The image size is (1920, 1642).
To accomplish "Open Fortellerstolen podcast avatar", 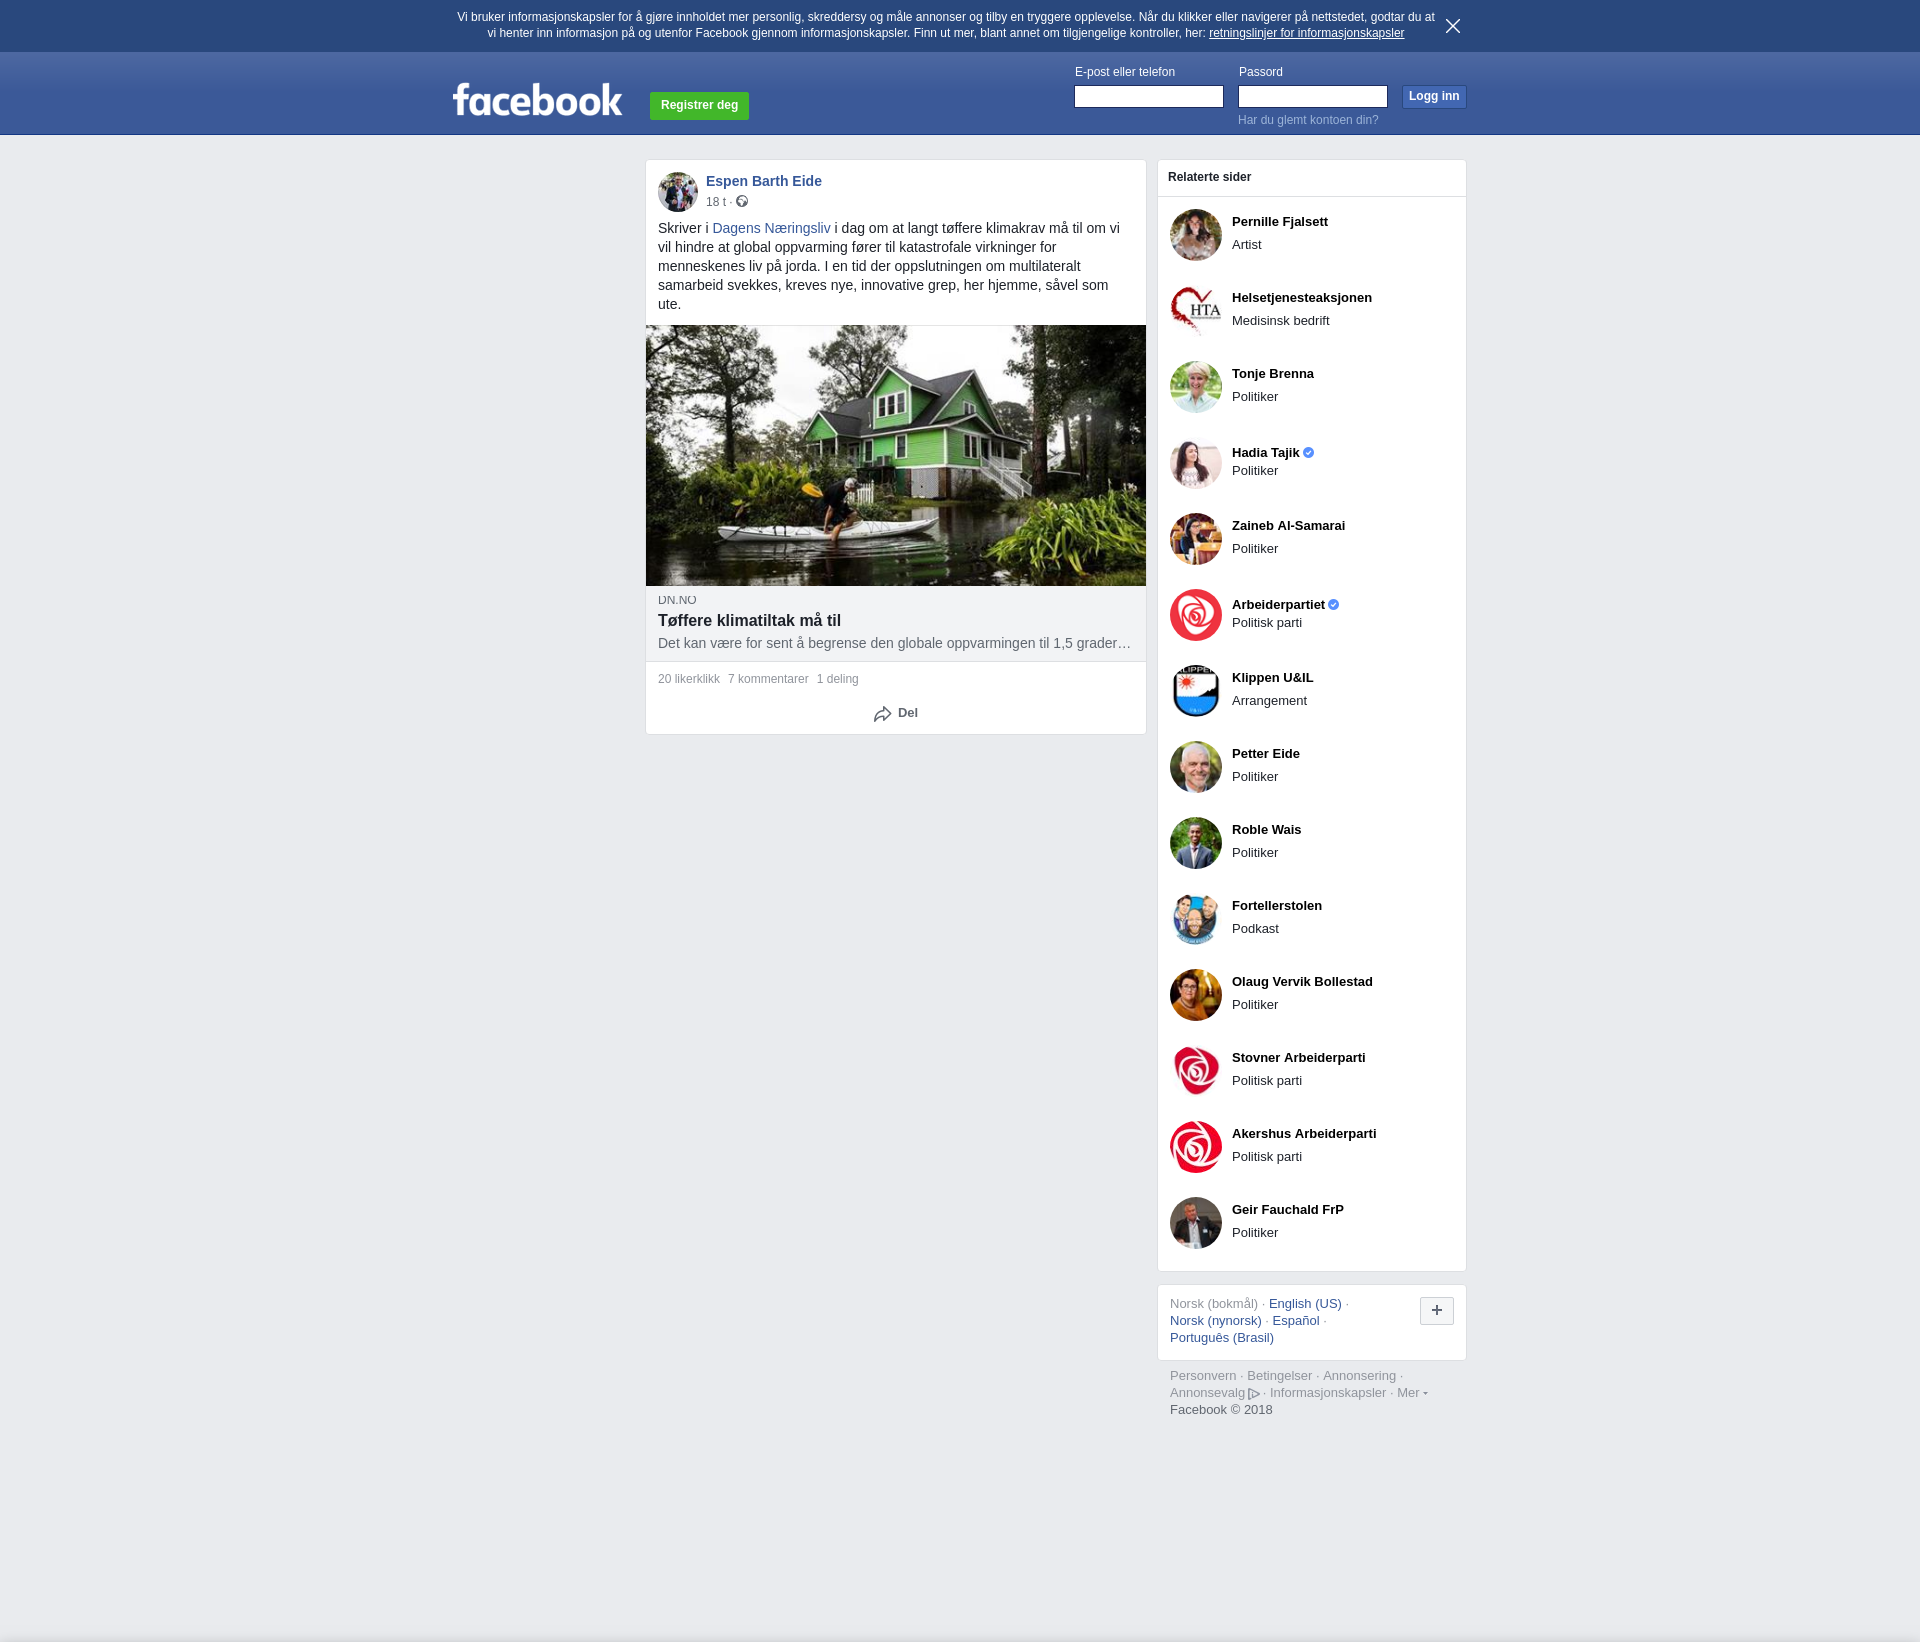I will click(1196, 919).
